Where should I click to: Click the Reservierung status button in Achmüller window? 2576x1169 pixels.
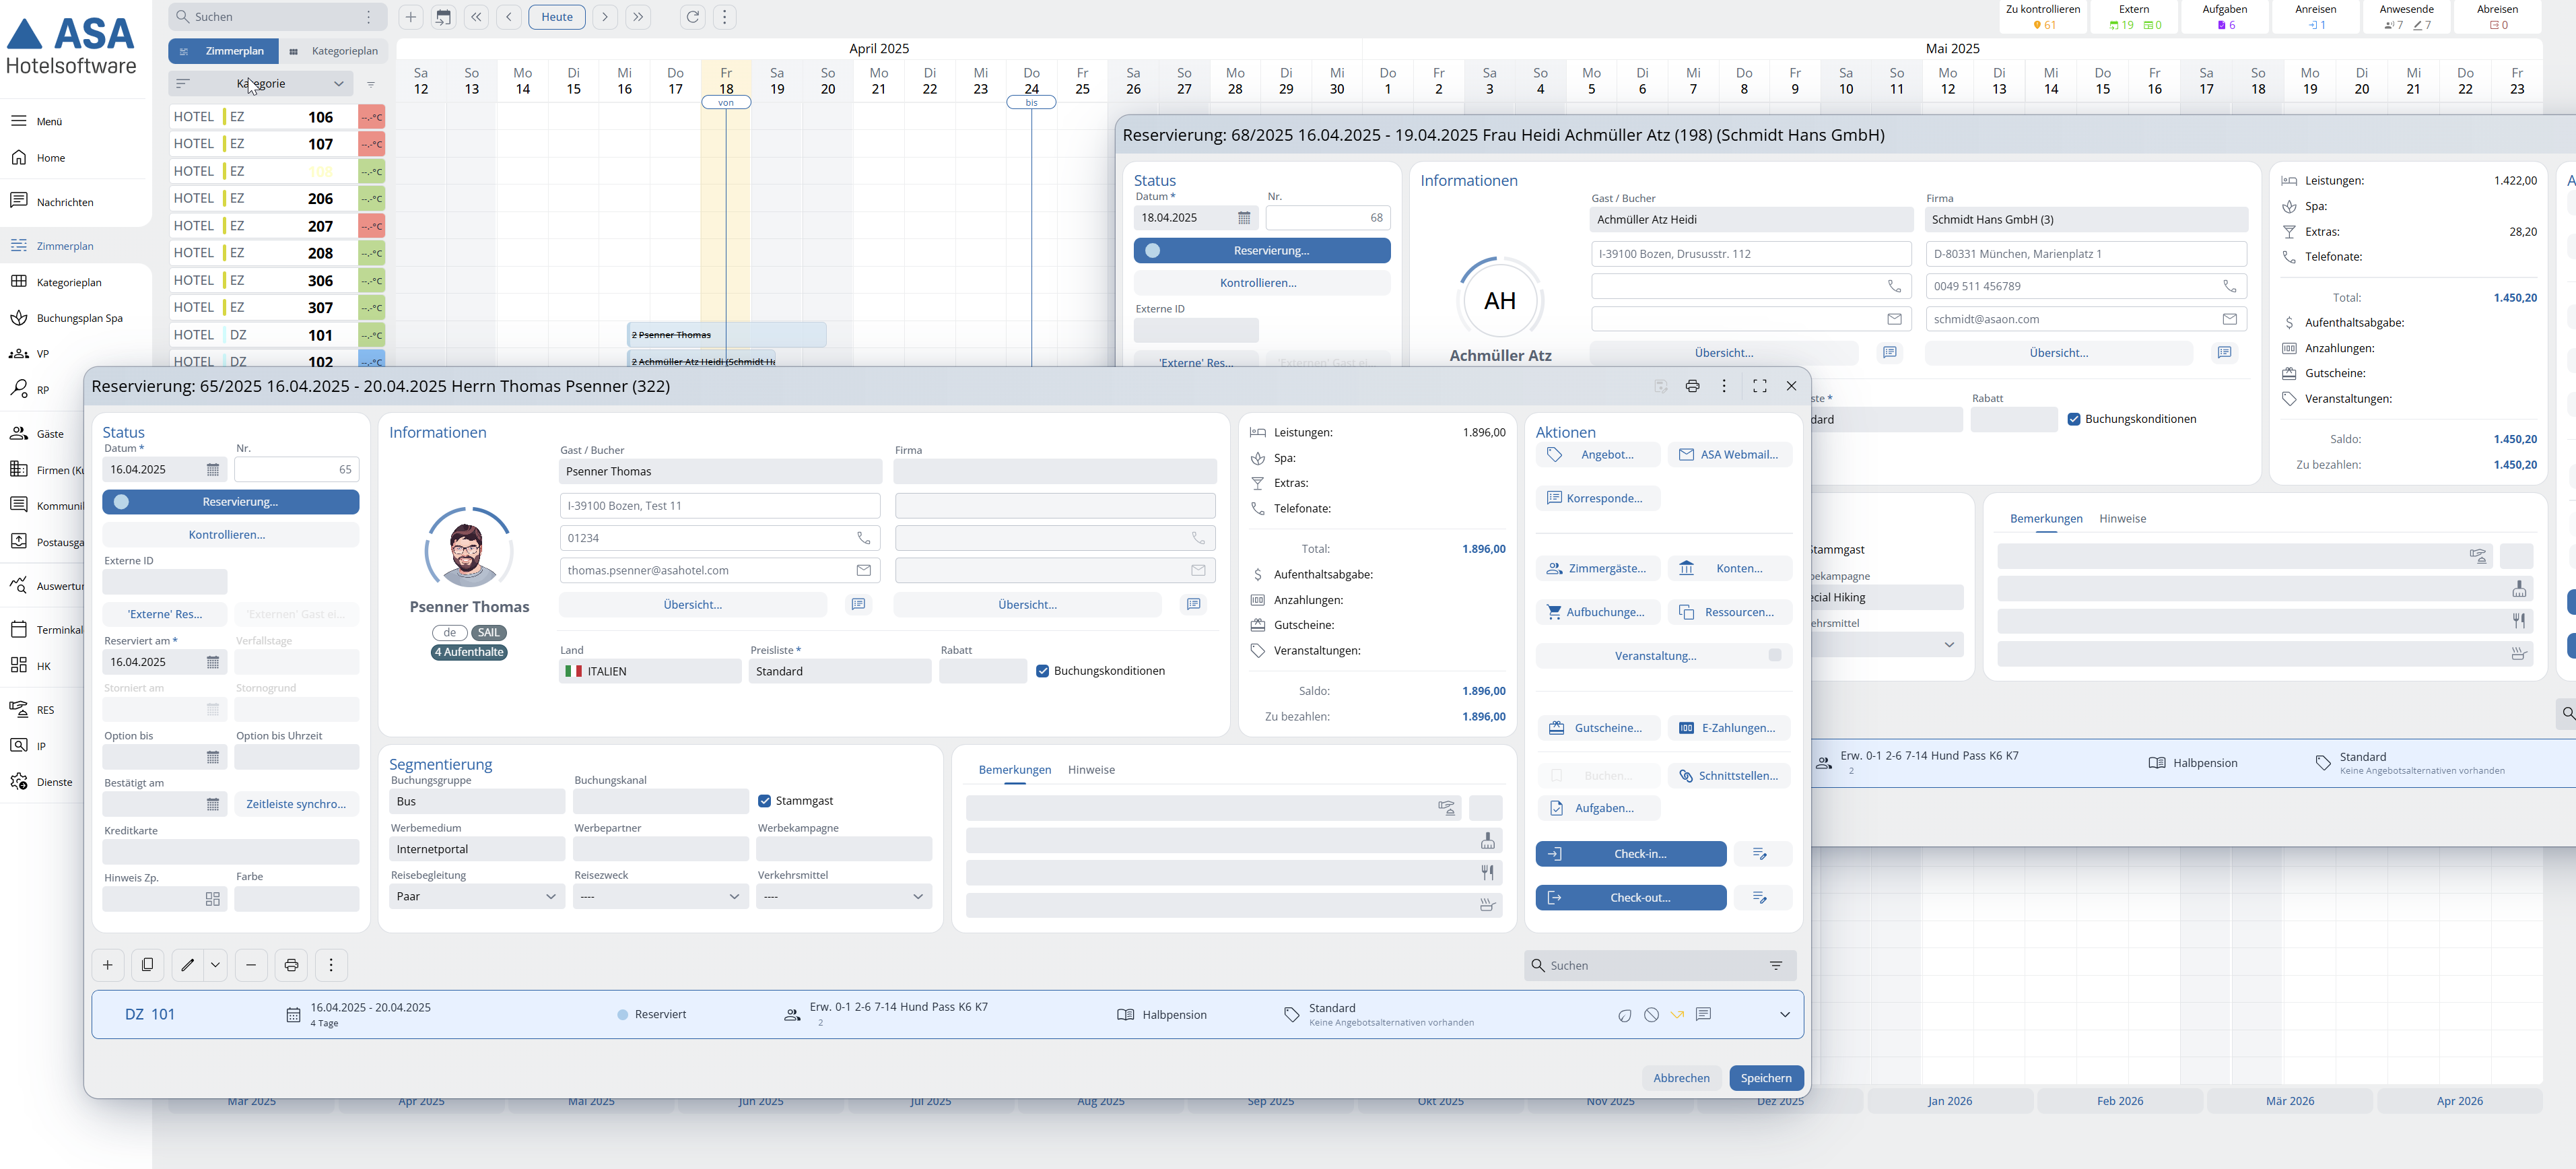pyautogui.click(x=1262, y=250)
